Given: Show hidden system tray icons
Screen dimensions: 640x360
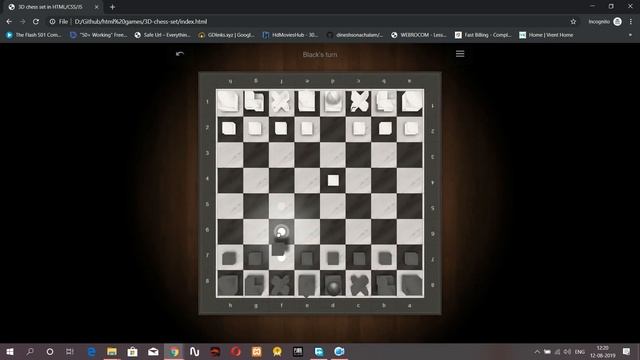Looking at the screenshot, I should (537, 351).
